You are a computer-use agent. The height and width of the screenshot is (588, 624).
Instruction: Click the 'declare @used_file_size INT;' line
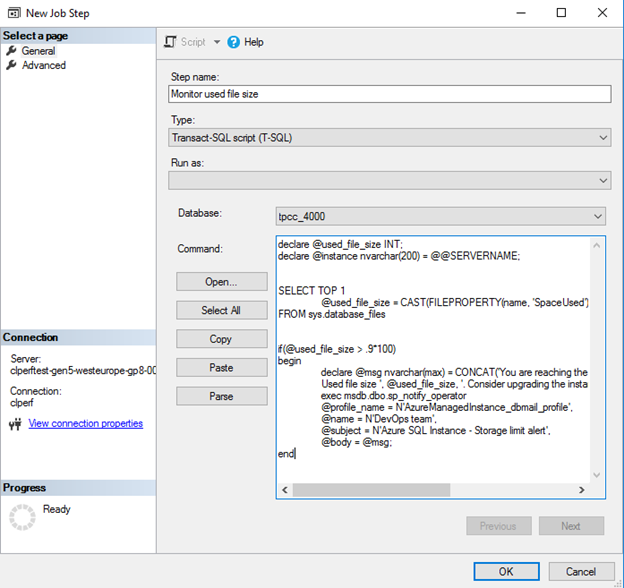341,244
